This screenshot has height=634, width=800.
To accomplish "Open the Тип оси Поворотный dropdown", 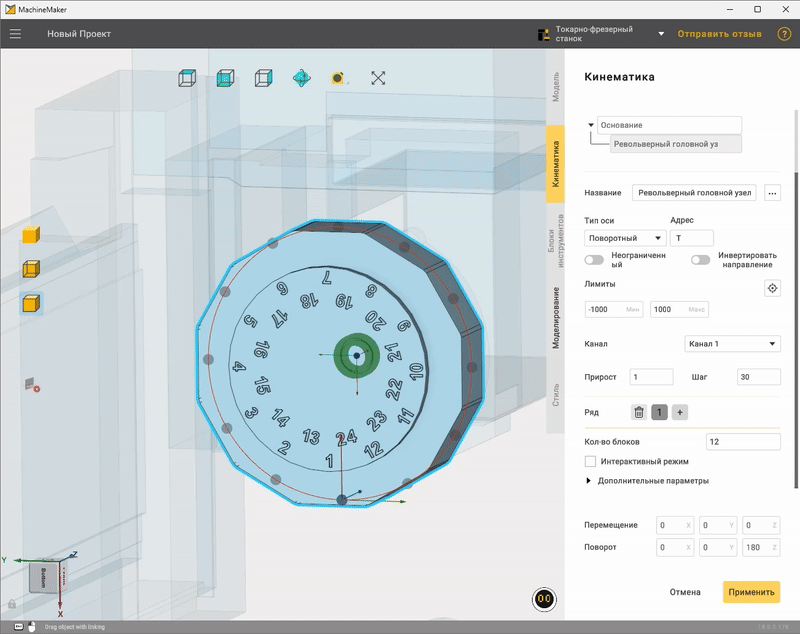I will click(x=625, y=238).
